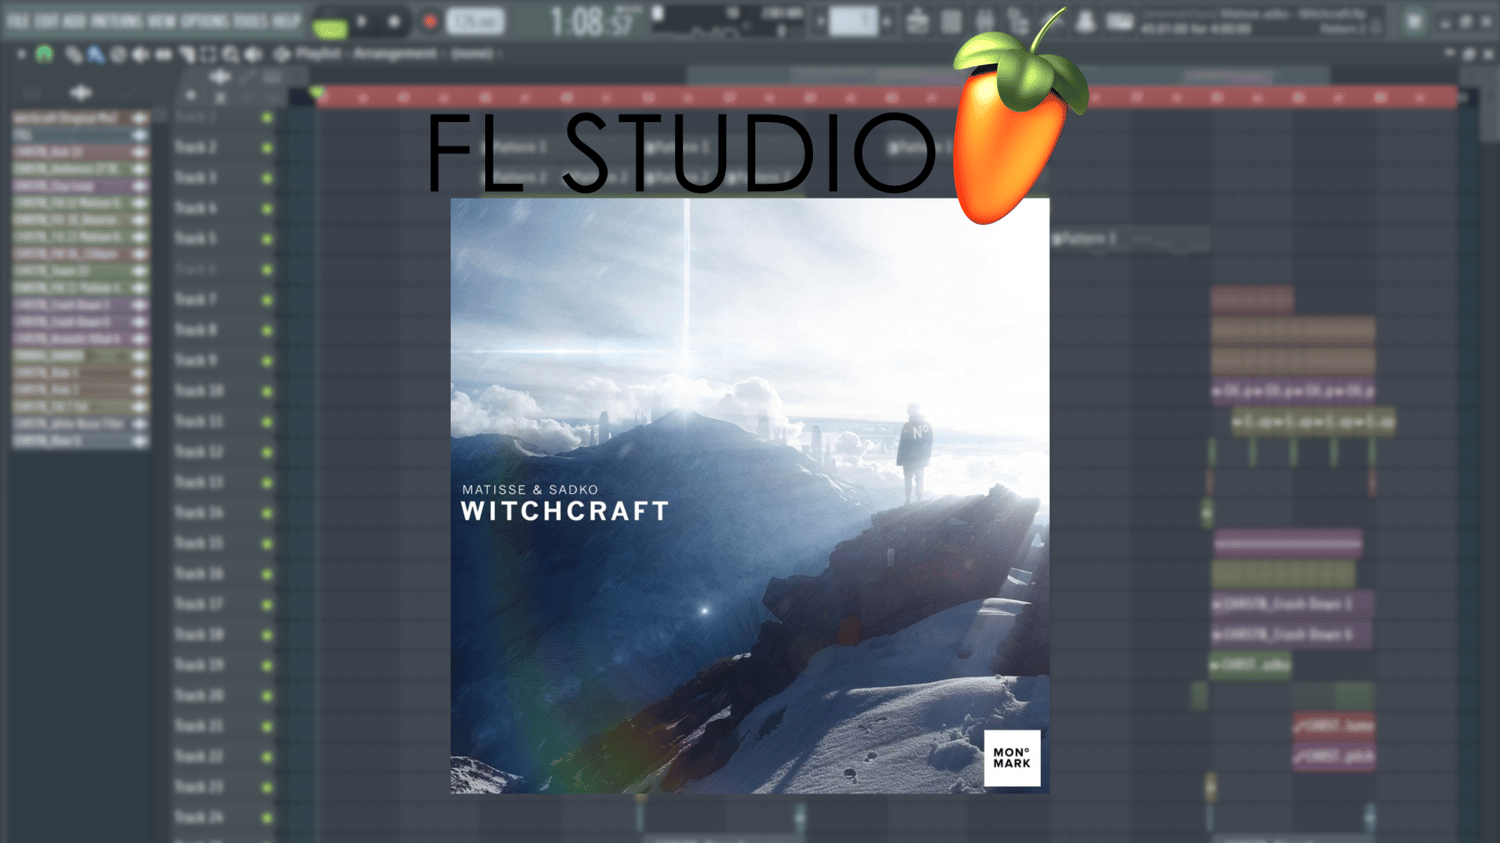Open the OPTIONS menu
Screen dimensions: 1500x843
point(205,21)
